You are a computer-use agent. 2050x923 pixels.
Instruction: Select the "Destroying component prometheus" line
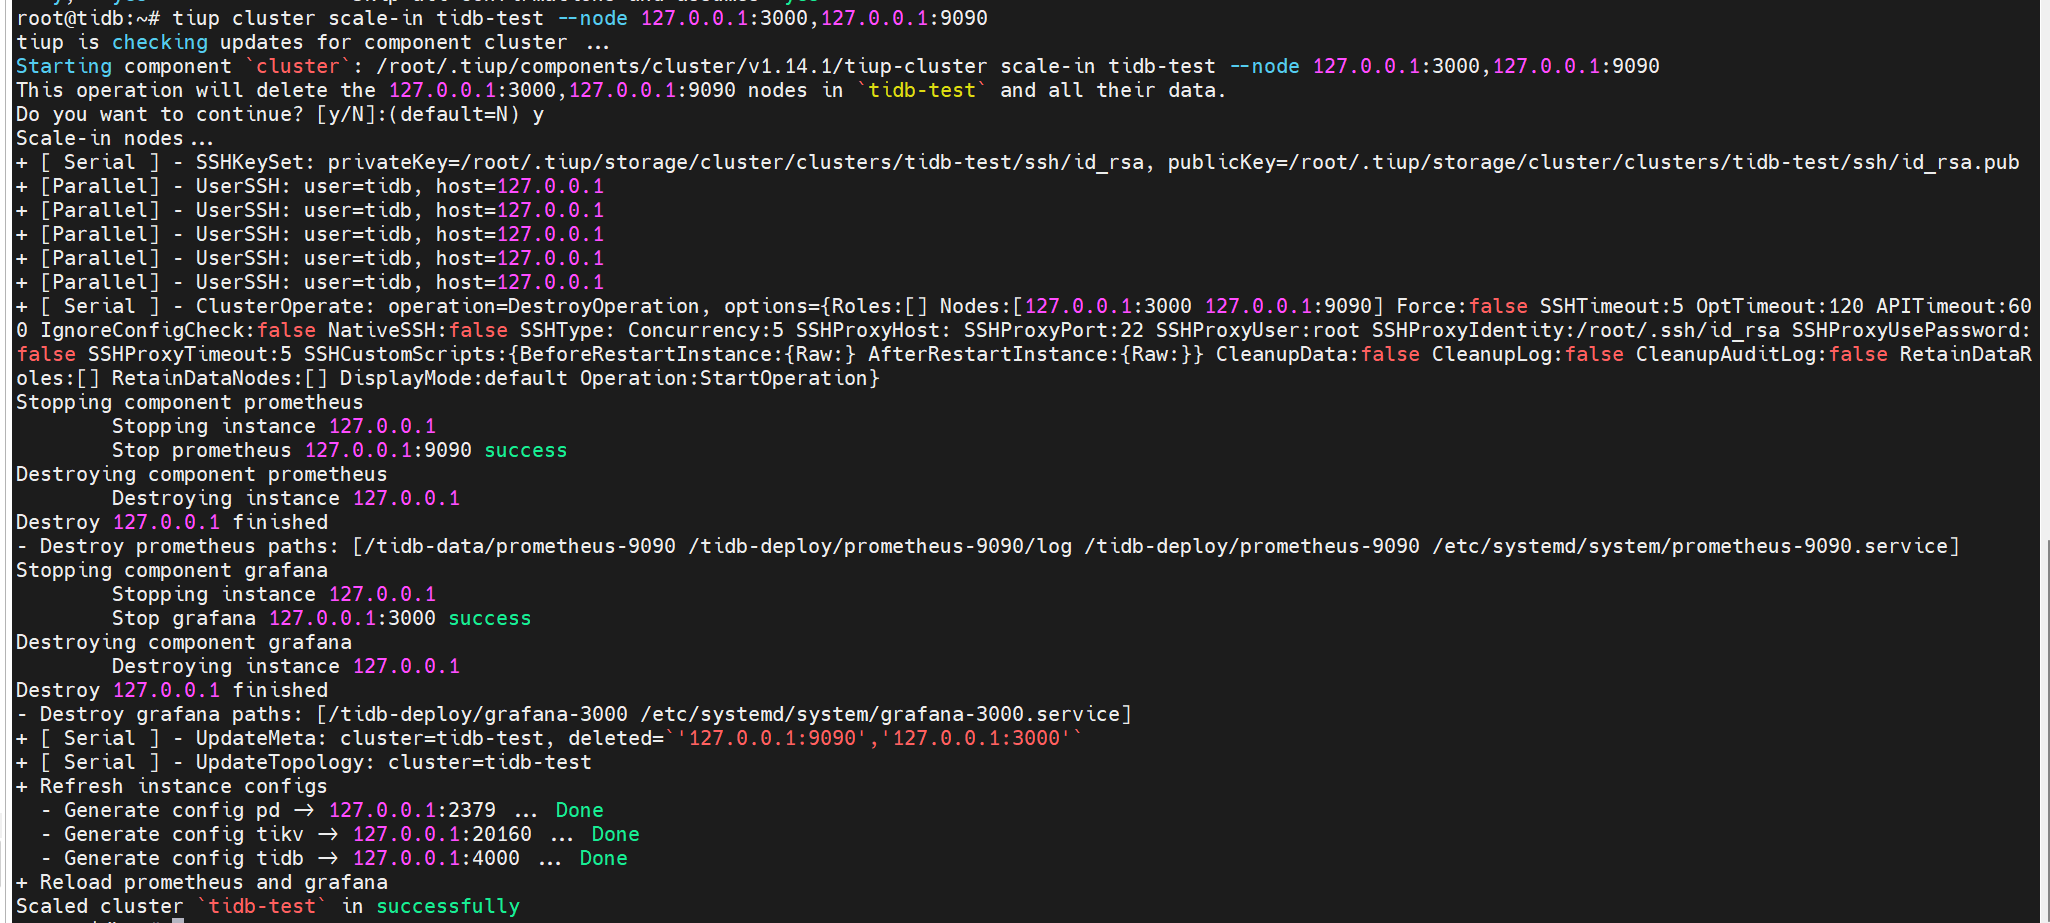(x=202, y=474)
